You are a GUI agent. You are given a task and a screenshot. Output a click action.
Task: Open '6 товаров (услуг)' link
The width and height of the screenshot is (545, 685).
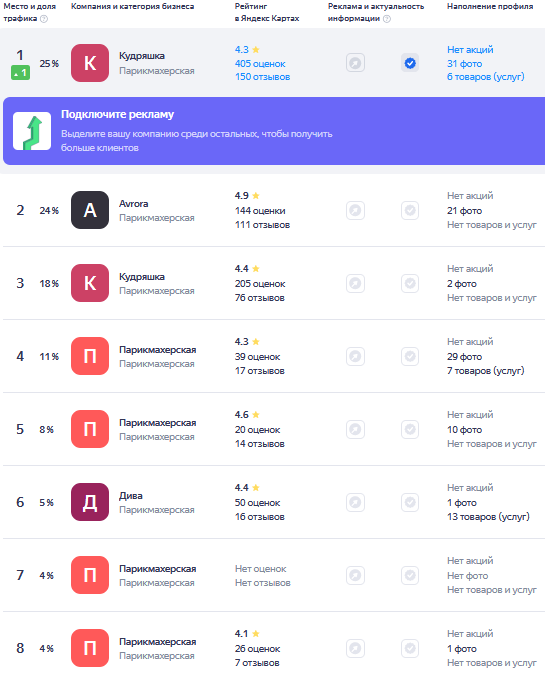click(x=486, y=77)
